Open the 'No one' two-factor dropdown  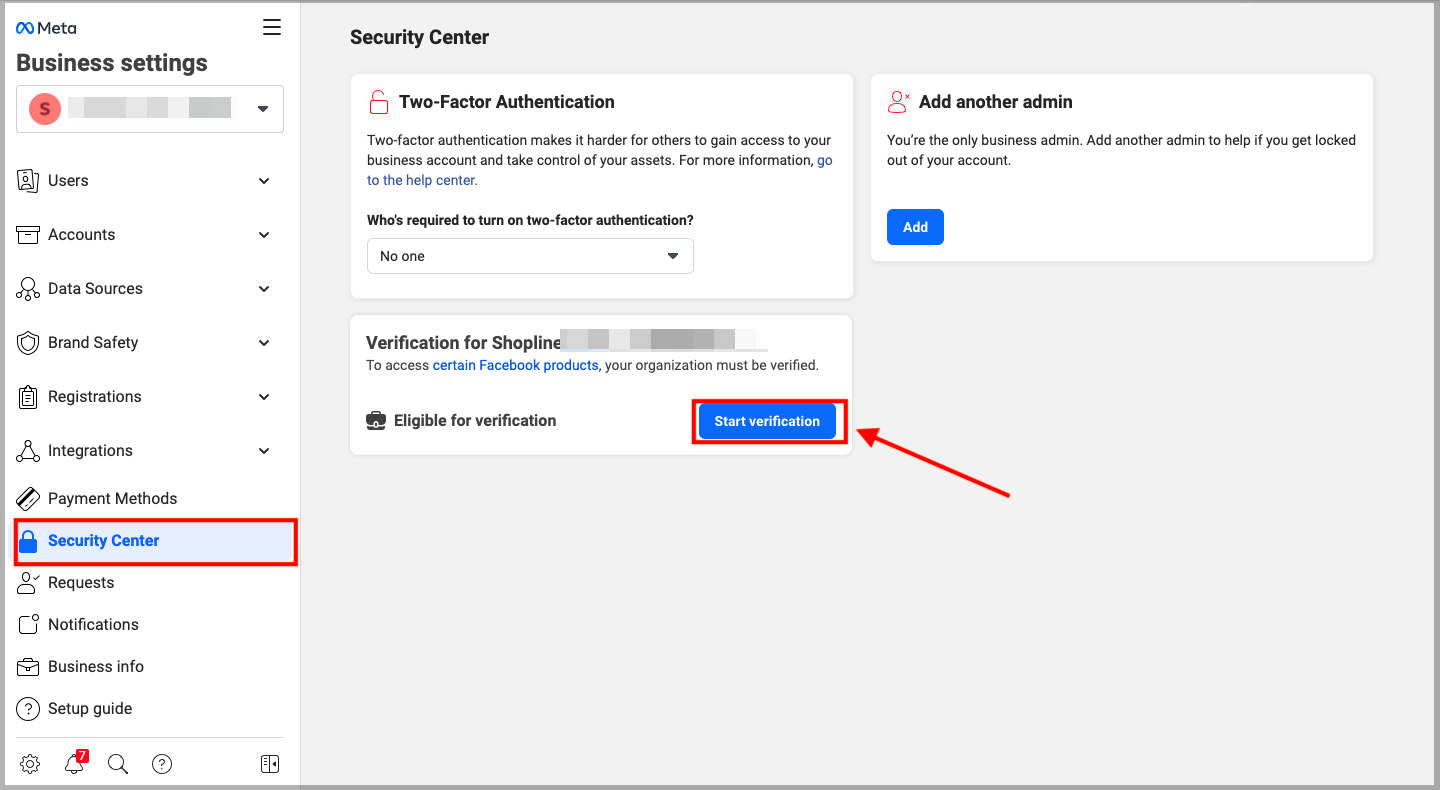pos(530,256)
